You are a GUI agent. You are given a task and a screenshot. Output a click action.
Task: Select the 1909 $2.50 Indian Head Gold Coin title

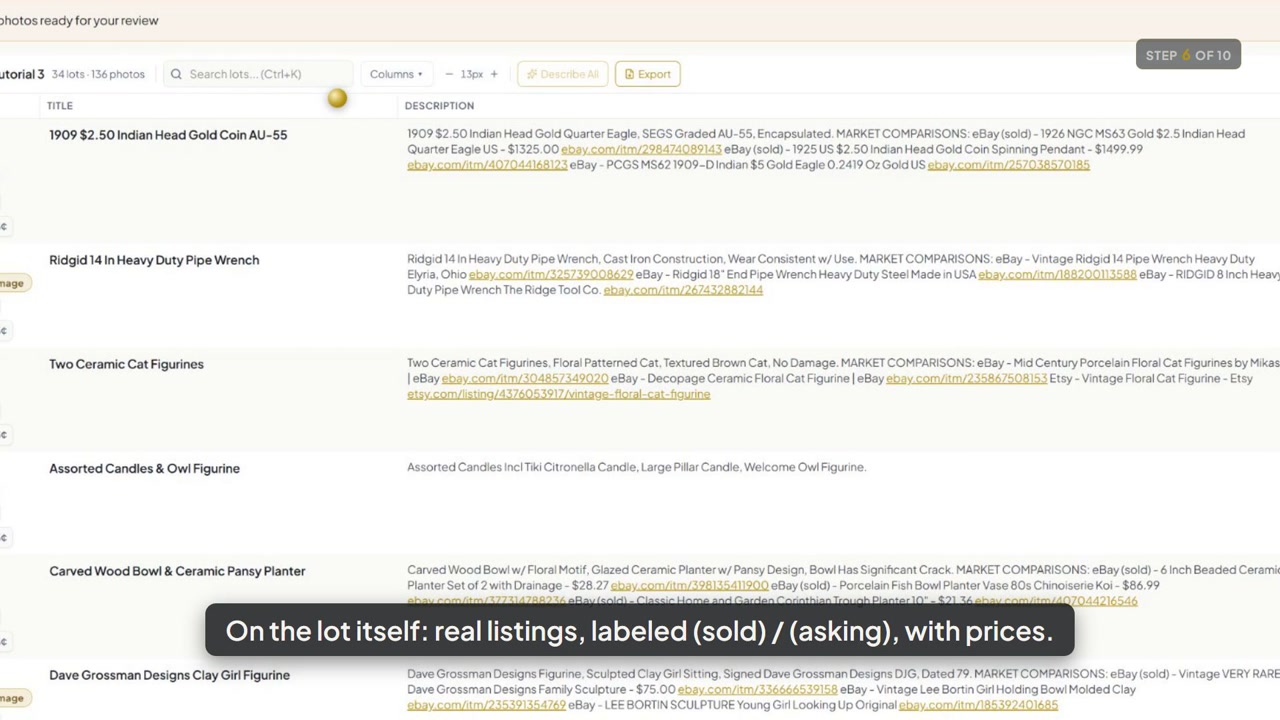tap(168, 135)
